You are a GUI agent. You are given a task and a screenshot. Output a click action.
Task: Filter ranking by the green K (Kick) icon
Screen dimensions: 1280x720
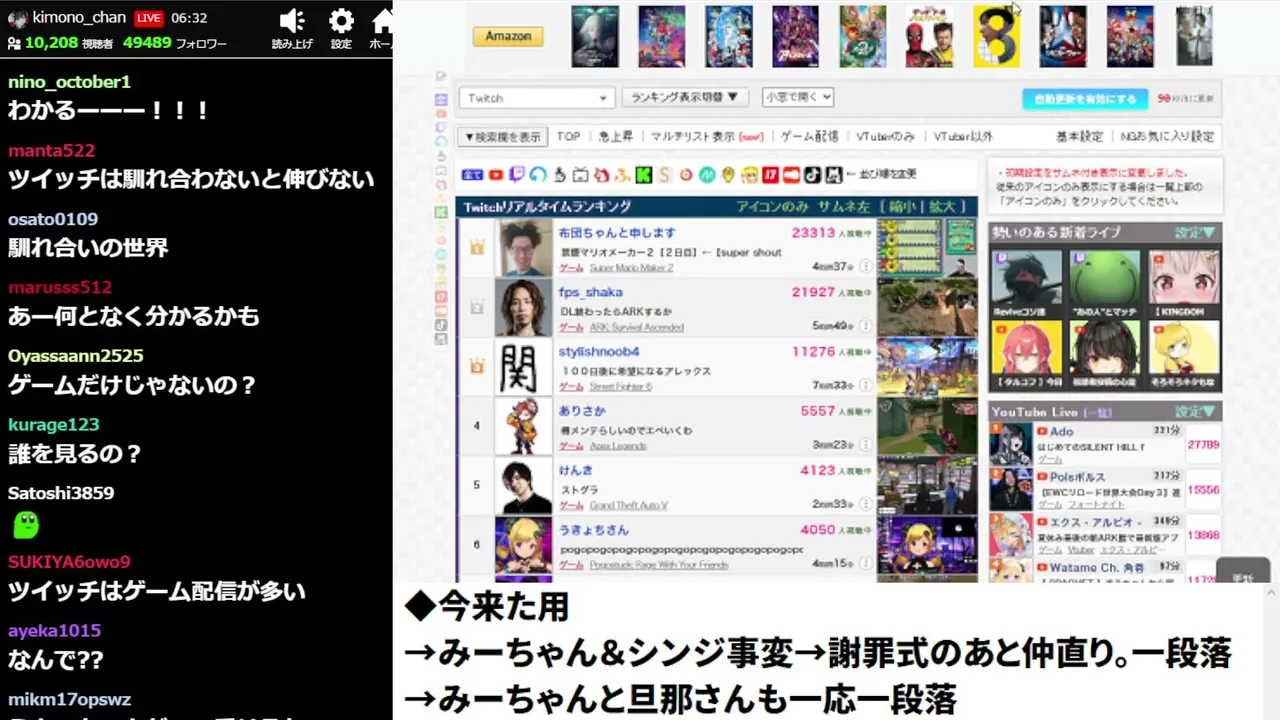point(644,175)
